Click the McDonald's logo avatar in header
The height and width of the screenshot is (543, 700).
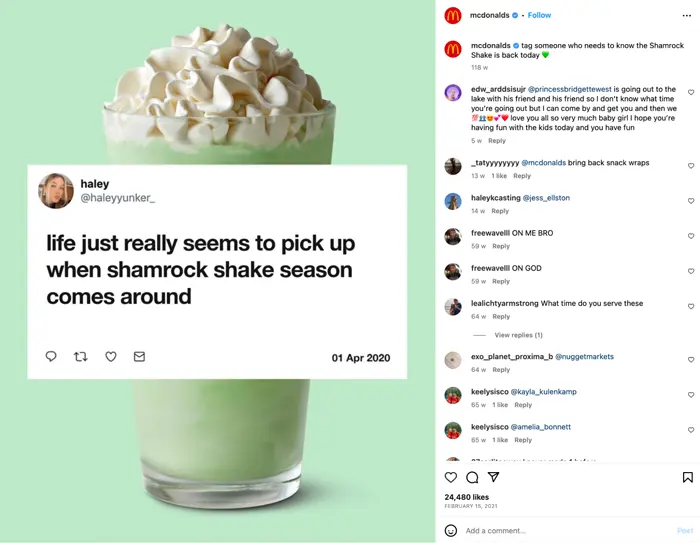[x=453, y=16]
